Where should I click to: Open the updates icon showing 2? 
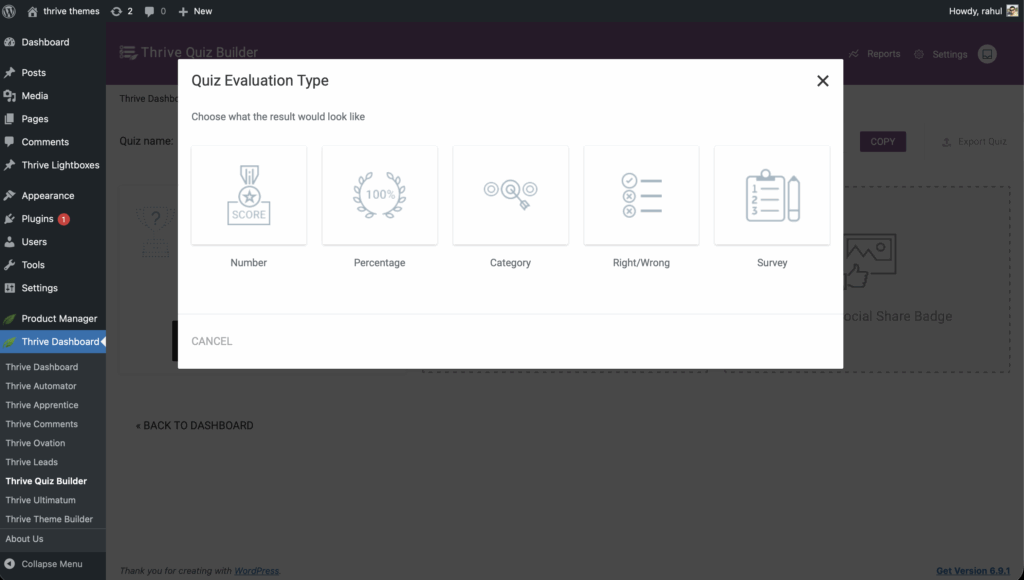(121, 11)
